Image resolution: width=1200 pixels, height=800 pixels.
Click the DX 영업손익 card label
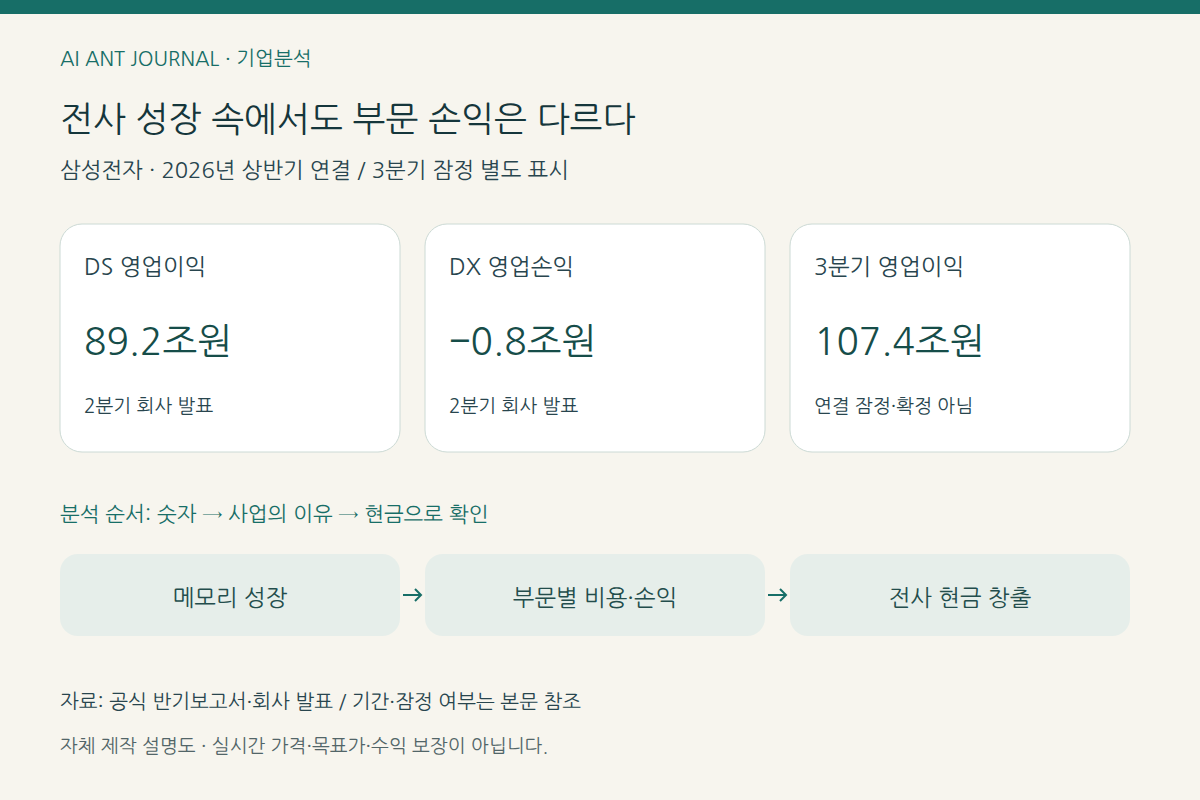tap(511, 267)
